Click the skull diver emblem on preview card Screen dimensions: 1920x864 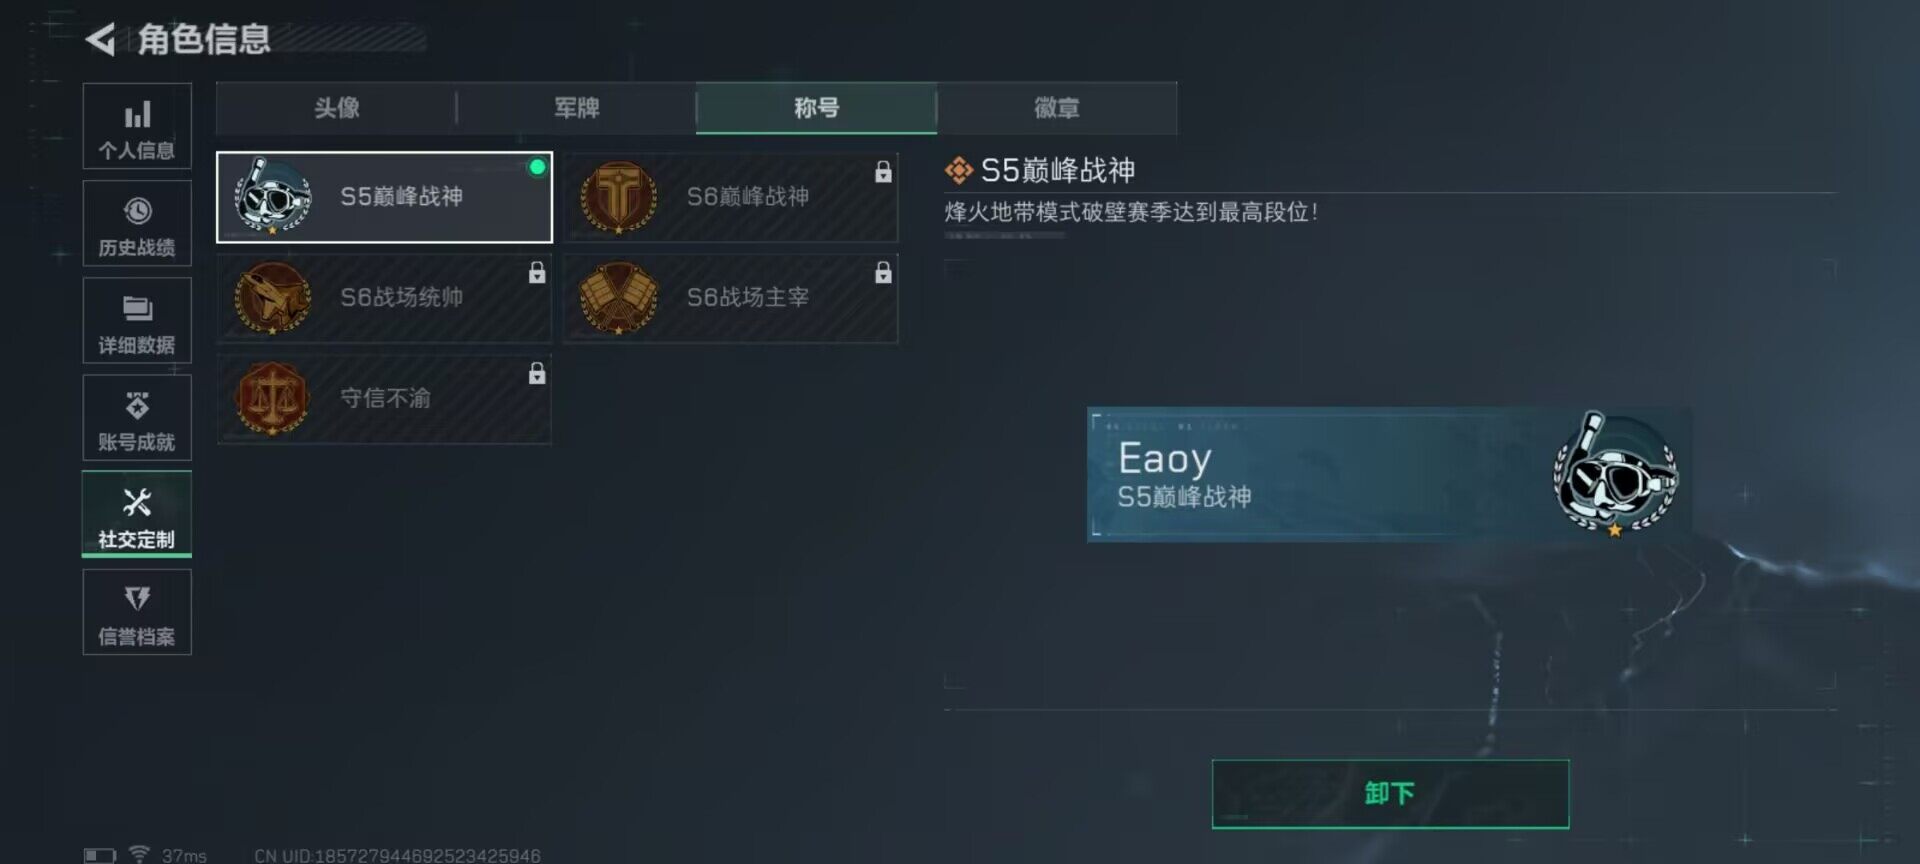coord(1614,475)
